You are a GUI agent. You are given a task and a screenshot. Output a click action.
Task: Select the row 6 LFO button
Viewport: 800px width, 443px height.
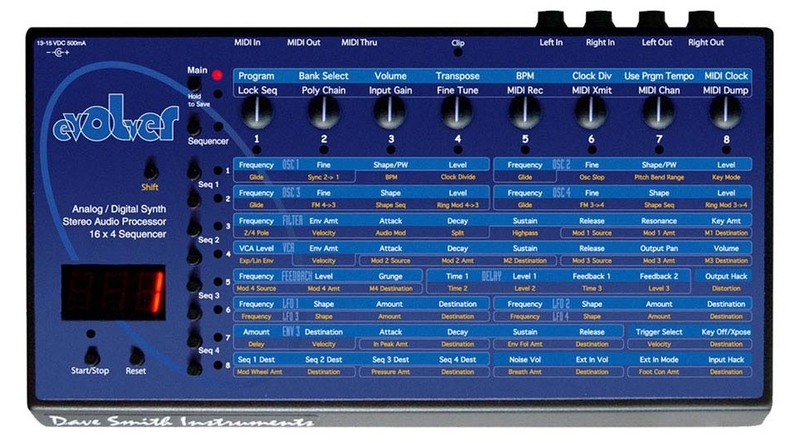pyautogui.click(x=194, y=311)
